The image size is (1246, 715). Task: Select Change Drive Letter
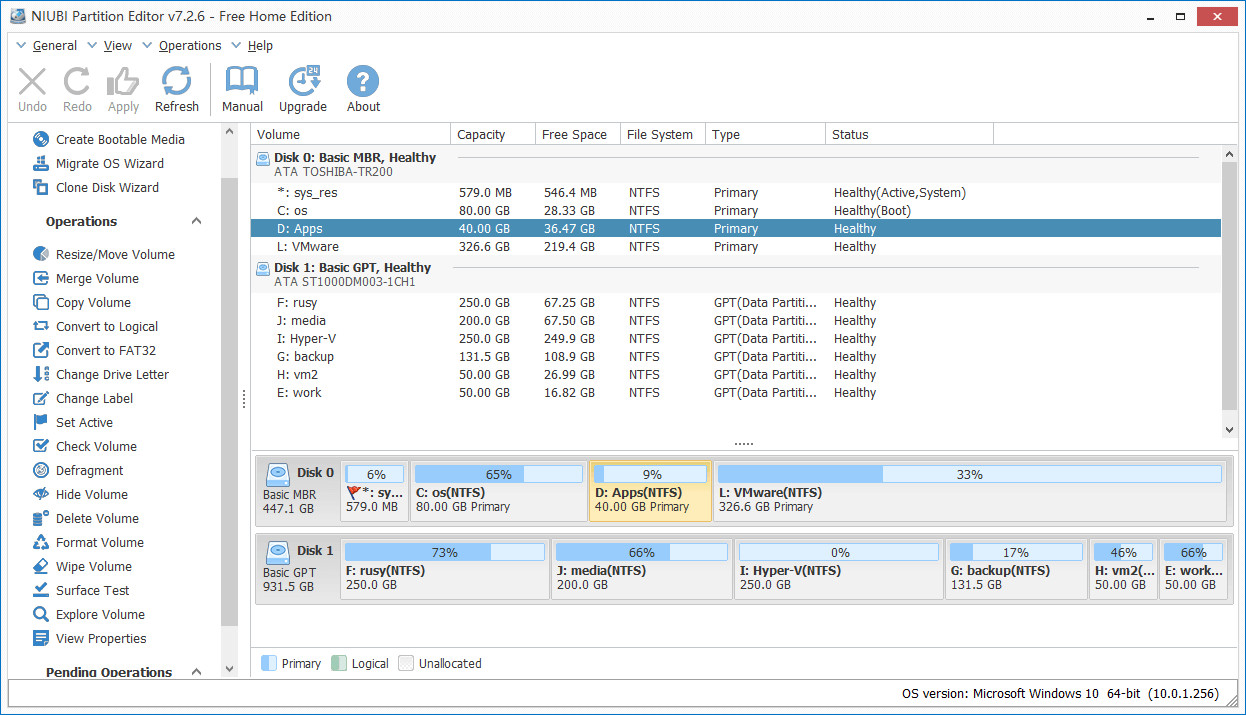101,374
